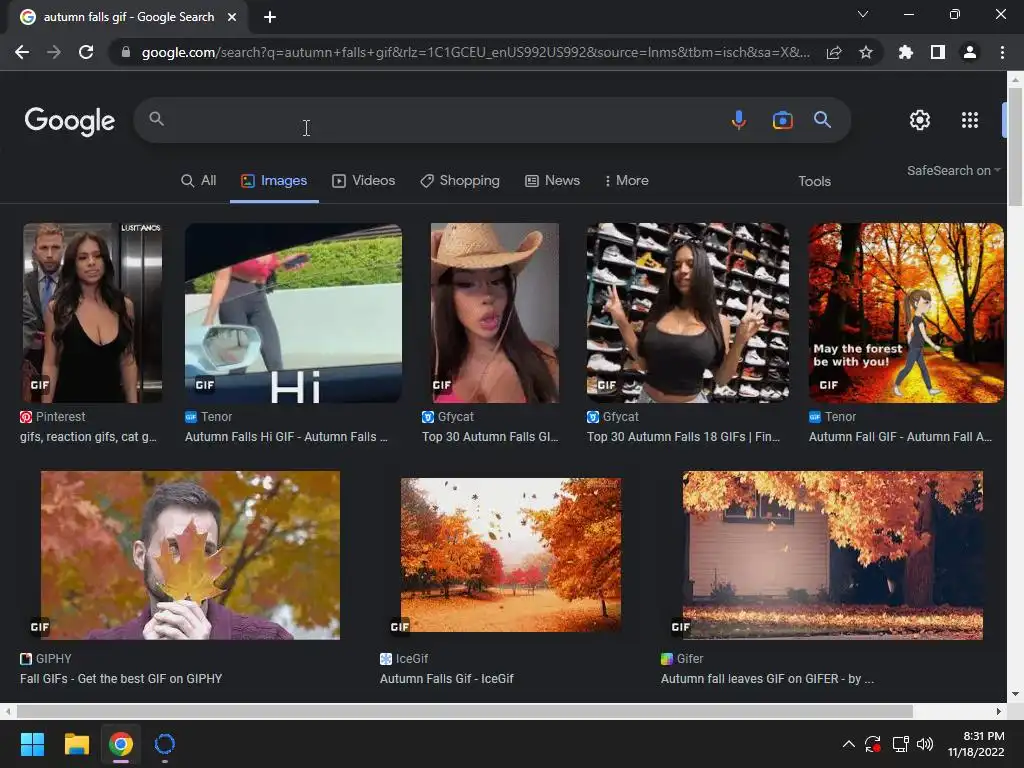Screen dimensions: 1024x768
Task: Expand the More search options
Action: [x=626, y=181]
